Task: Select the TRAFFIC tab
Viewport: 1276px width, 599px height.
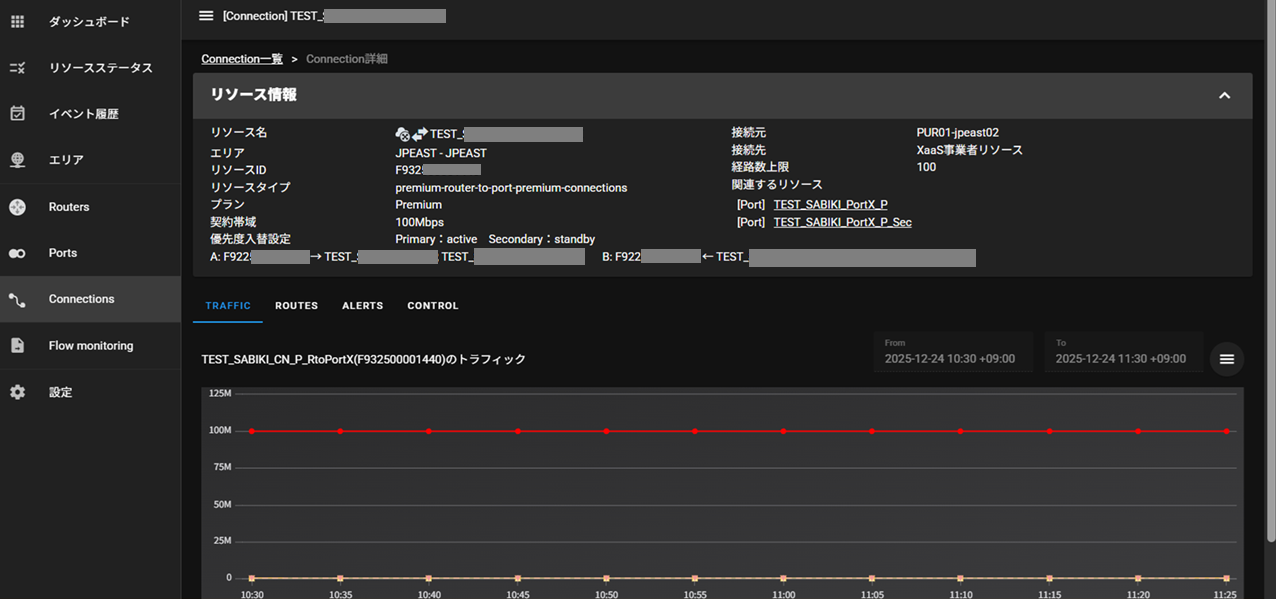Action: tap(228, 306)
